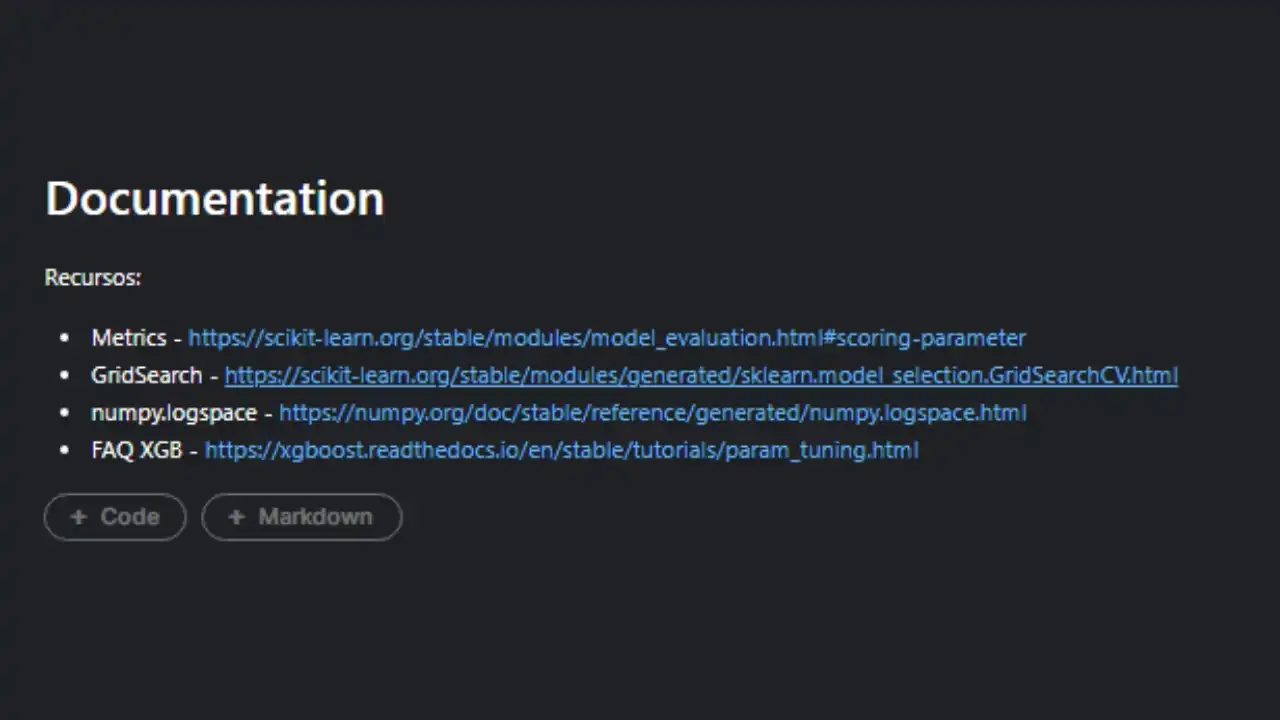
Task: Click the 'GridSearch' list item label
Action: [x=146, y=376]
